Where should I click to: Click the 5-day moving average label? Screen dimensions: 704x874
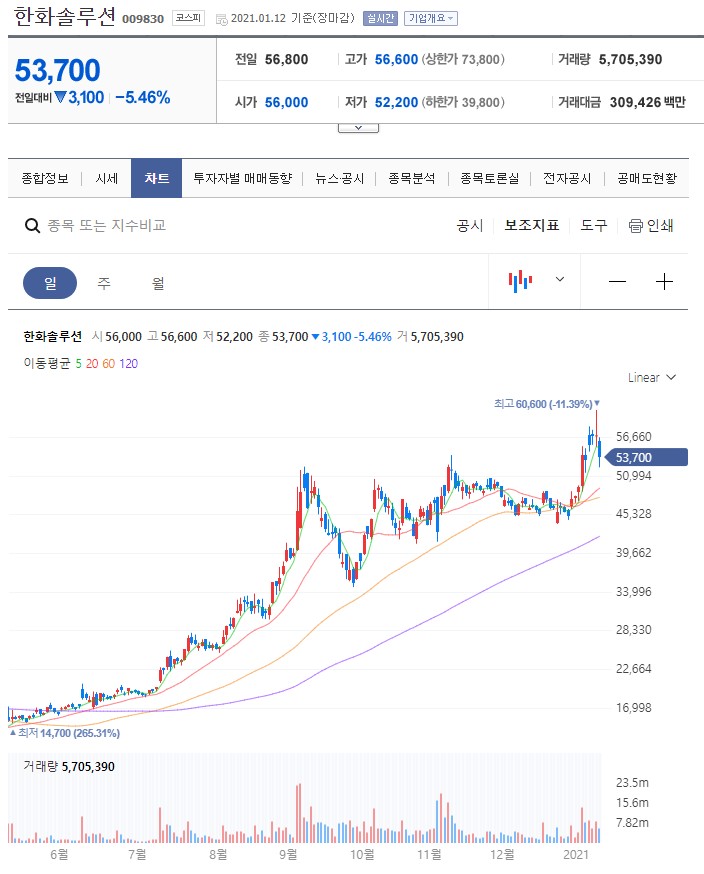click(x=79, y=364)
